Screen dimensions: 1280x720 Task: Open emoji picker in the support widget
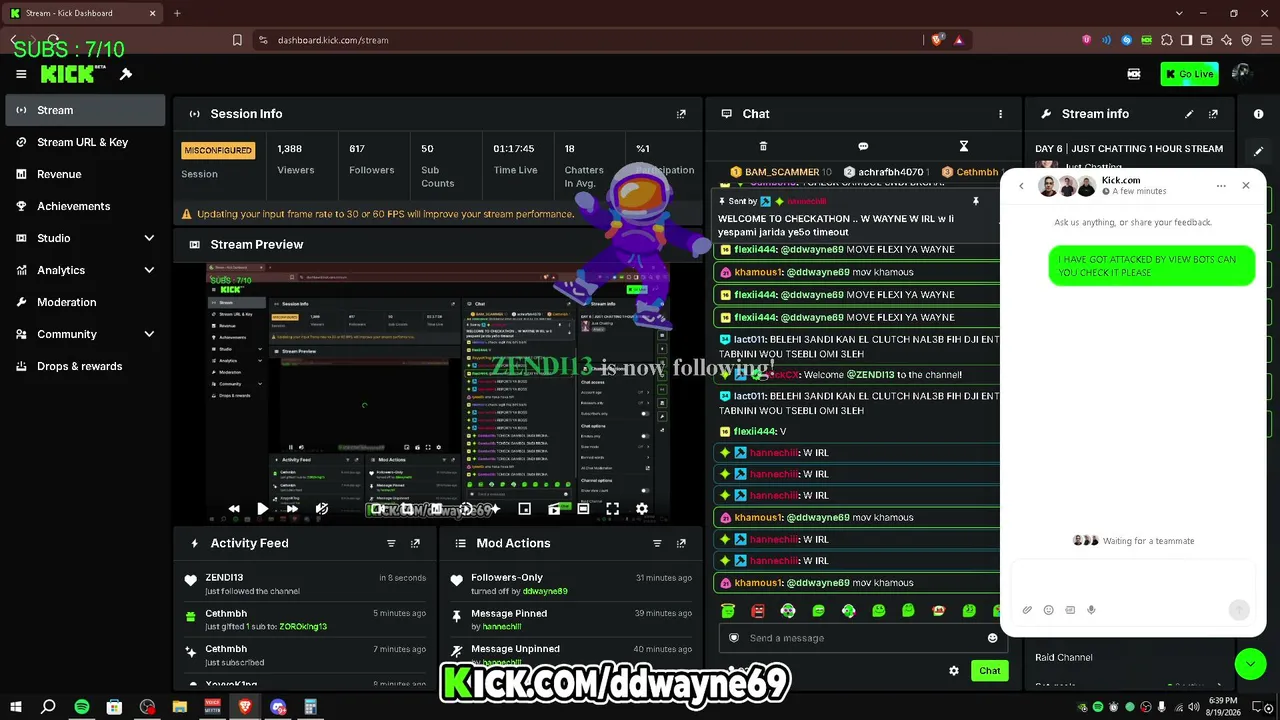(1048, 610)
